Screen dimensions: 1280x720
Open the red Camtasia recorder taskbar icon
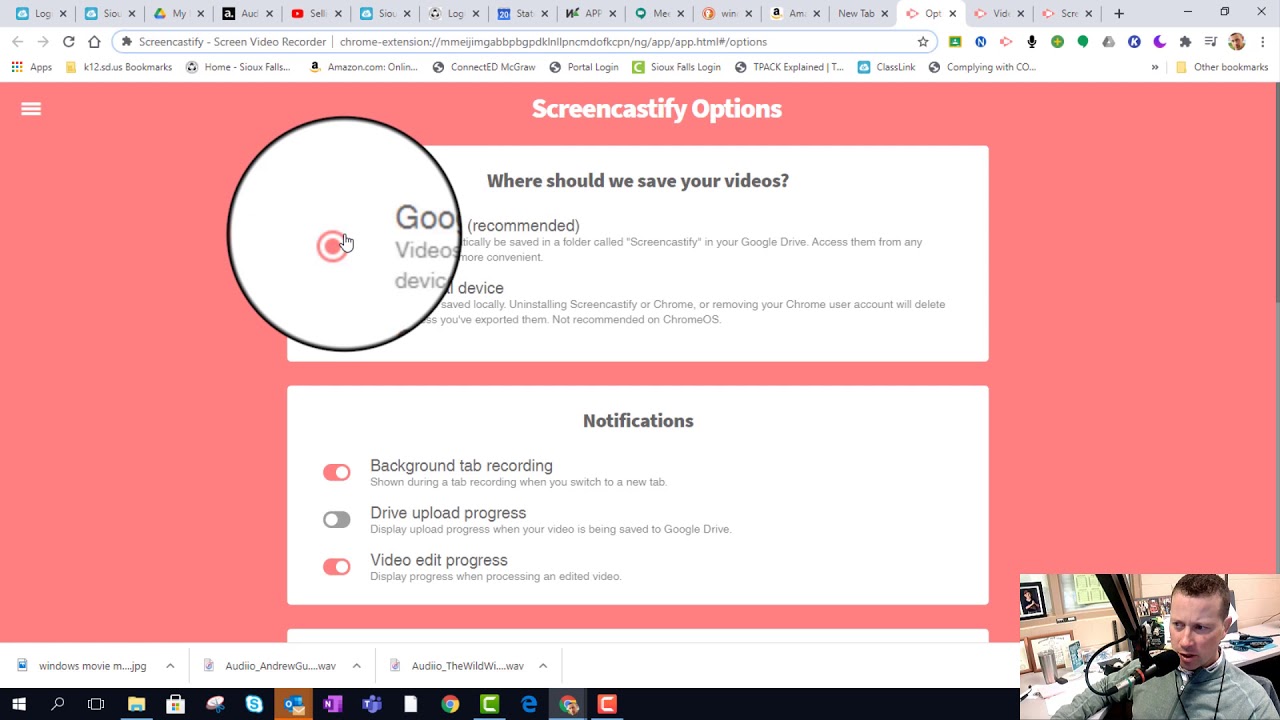coord(607,705)
